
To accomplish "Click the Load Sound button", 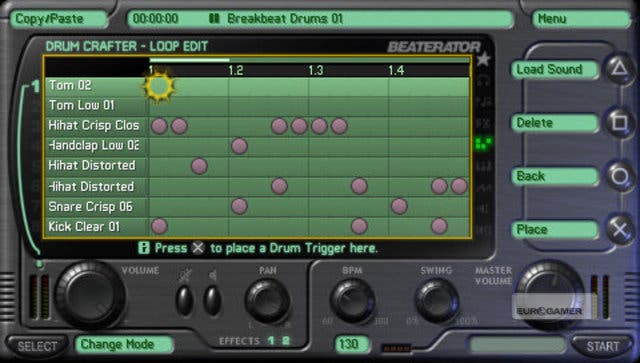I will (555, 69).
